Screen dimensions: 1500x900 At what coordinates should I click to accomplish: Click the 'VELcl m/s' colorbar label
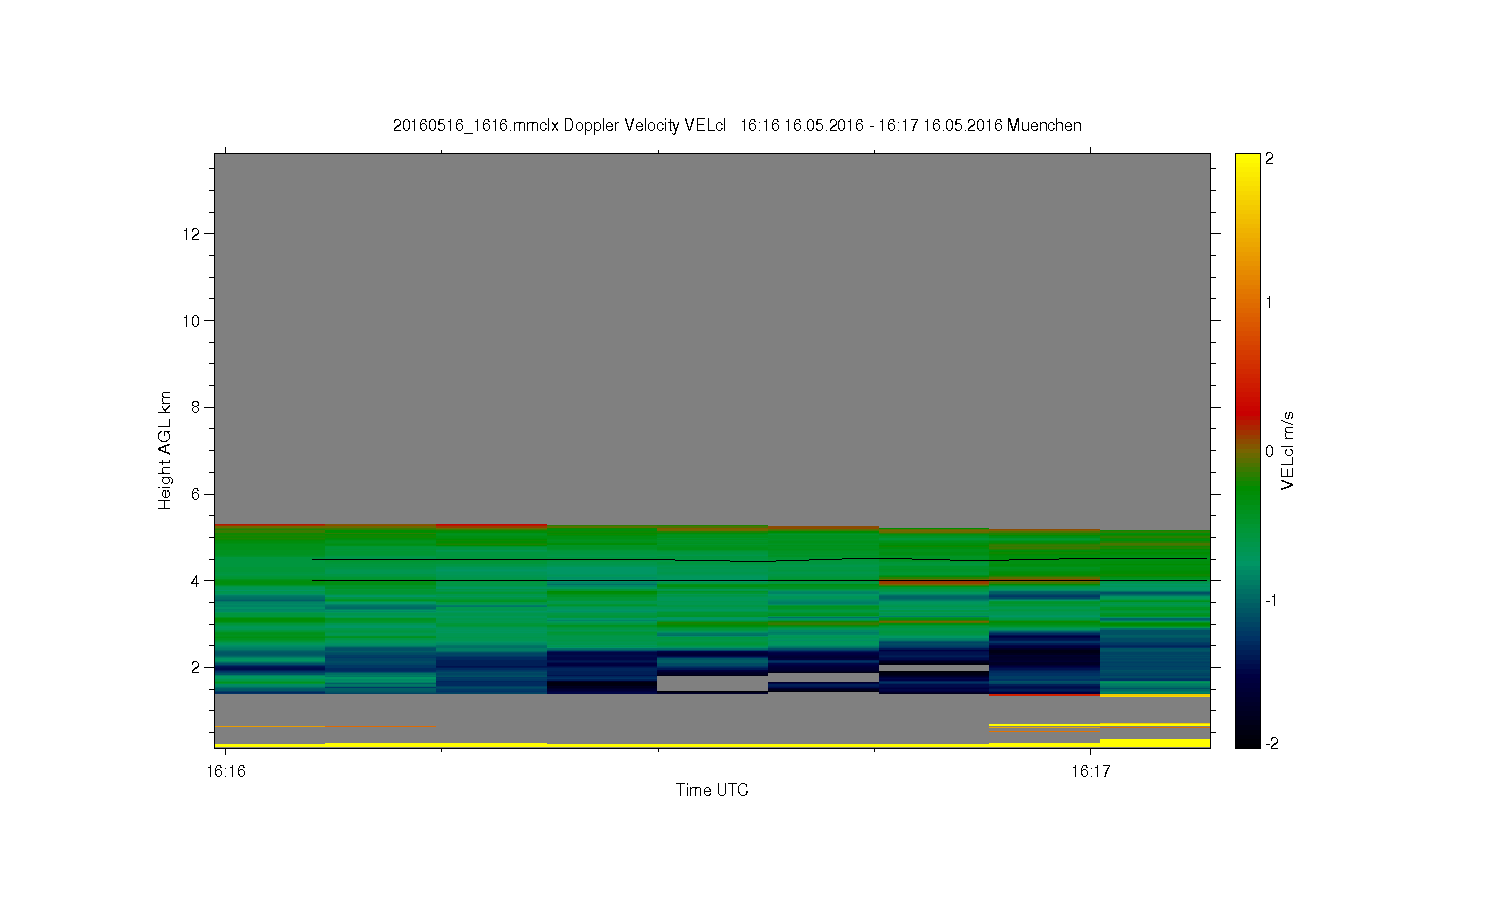[x=1288, y=450]
